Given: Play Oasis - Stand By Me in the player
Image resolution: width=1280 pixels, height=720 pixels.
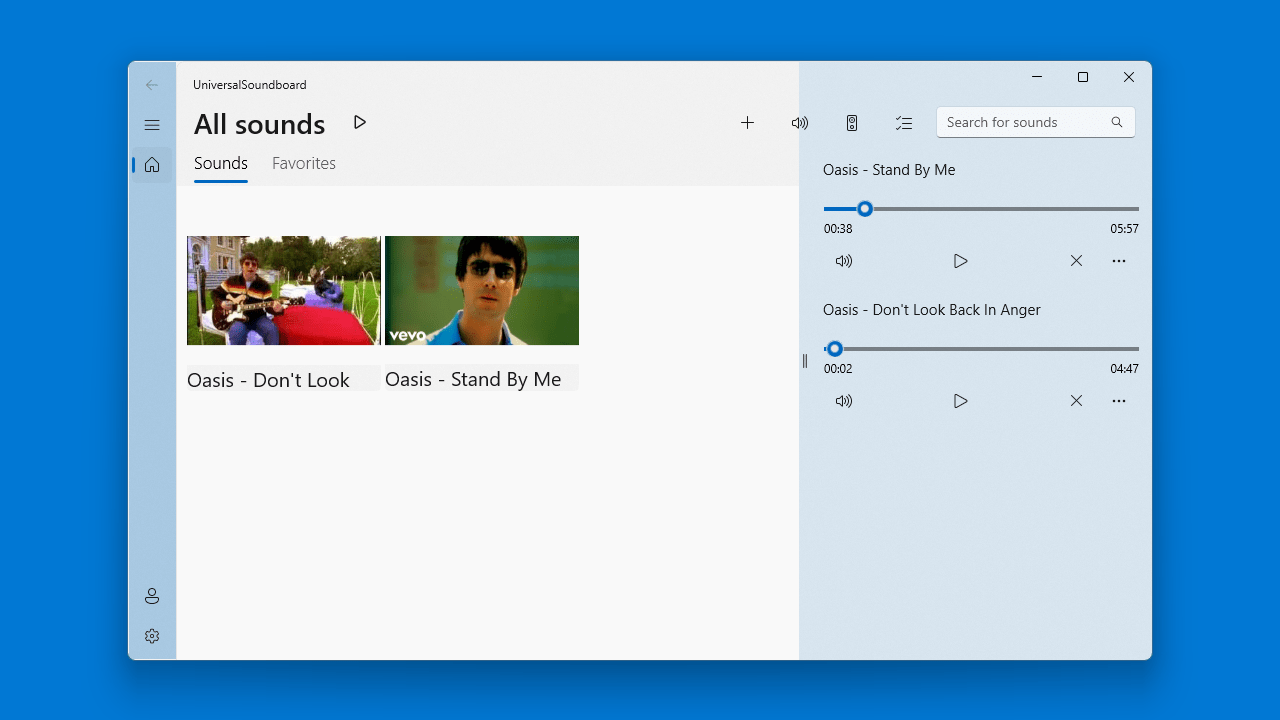Looking at the screenshot, I should [961, 261].
